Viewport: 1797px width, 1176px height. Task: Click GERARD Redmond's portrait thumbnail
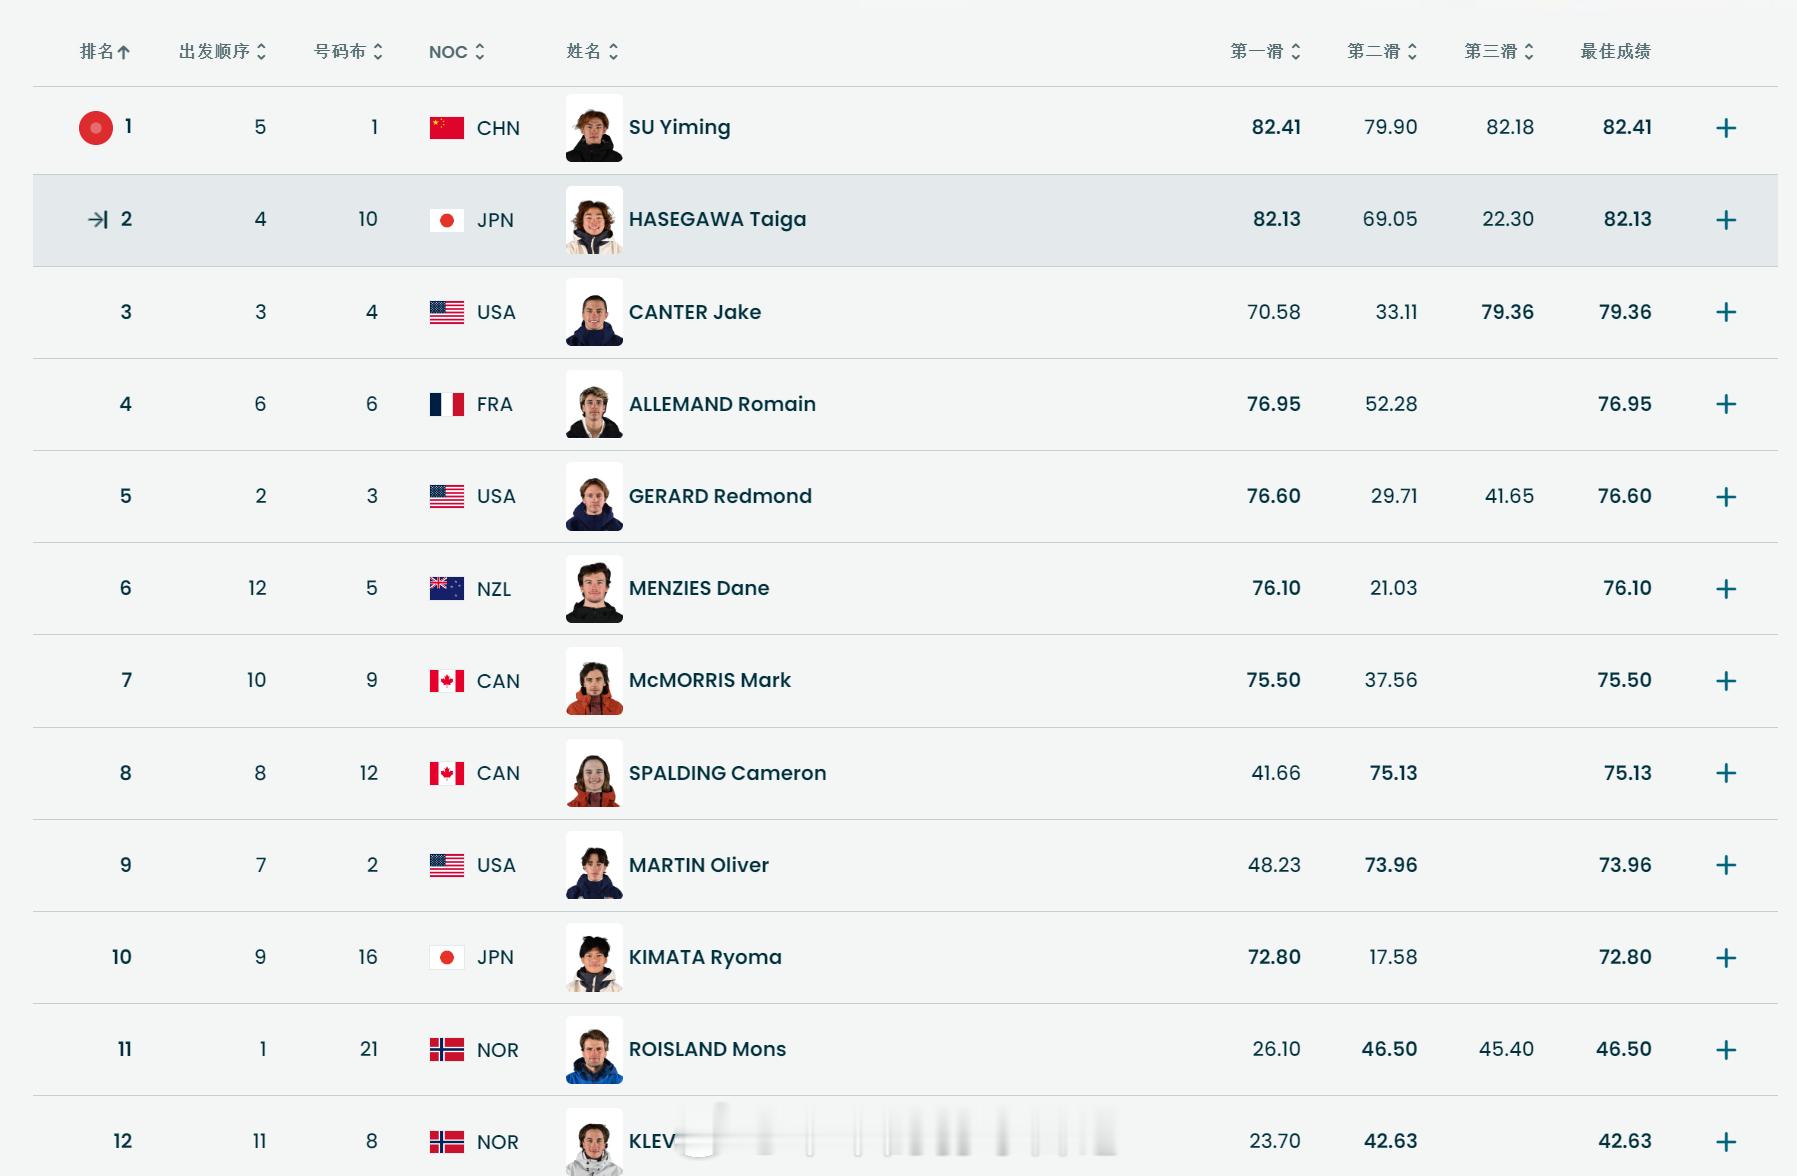pyautogui.click(x=594, y=497)
